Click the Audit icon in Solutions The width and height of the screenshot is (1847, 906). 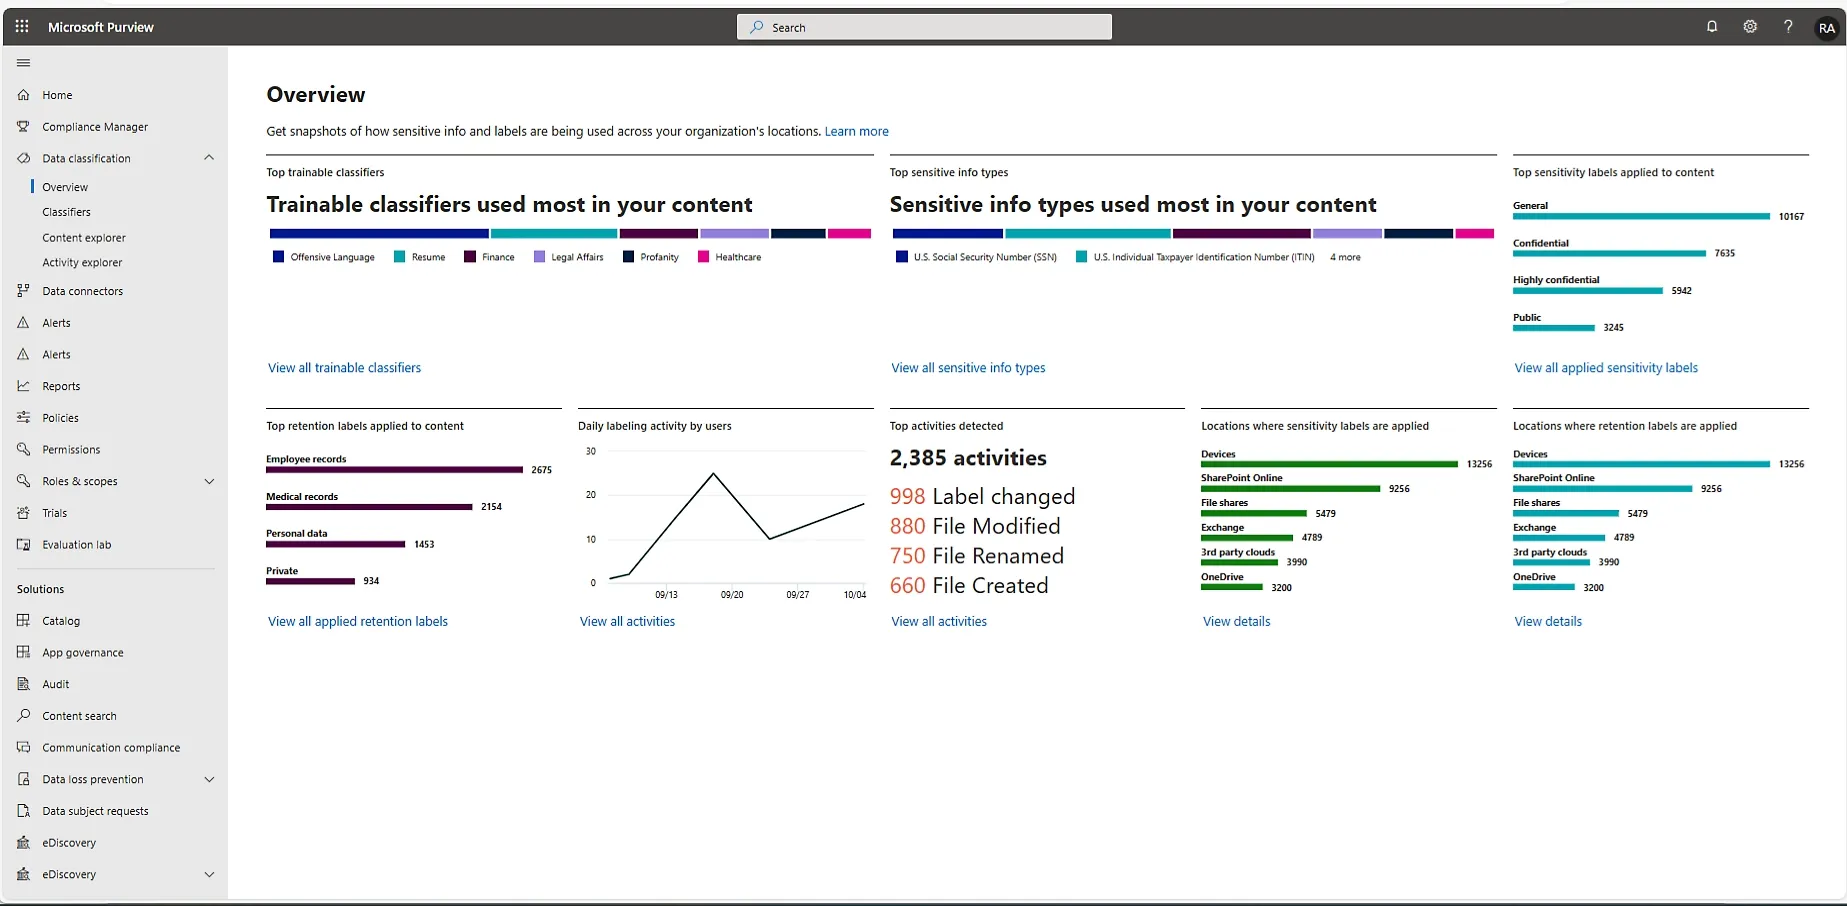pos(24,684)
